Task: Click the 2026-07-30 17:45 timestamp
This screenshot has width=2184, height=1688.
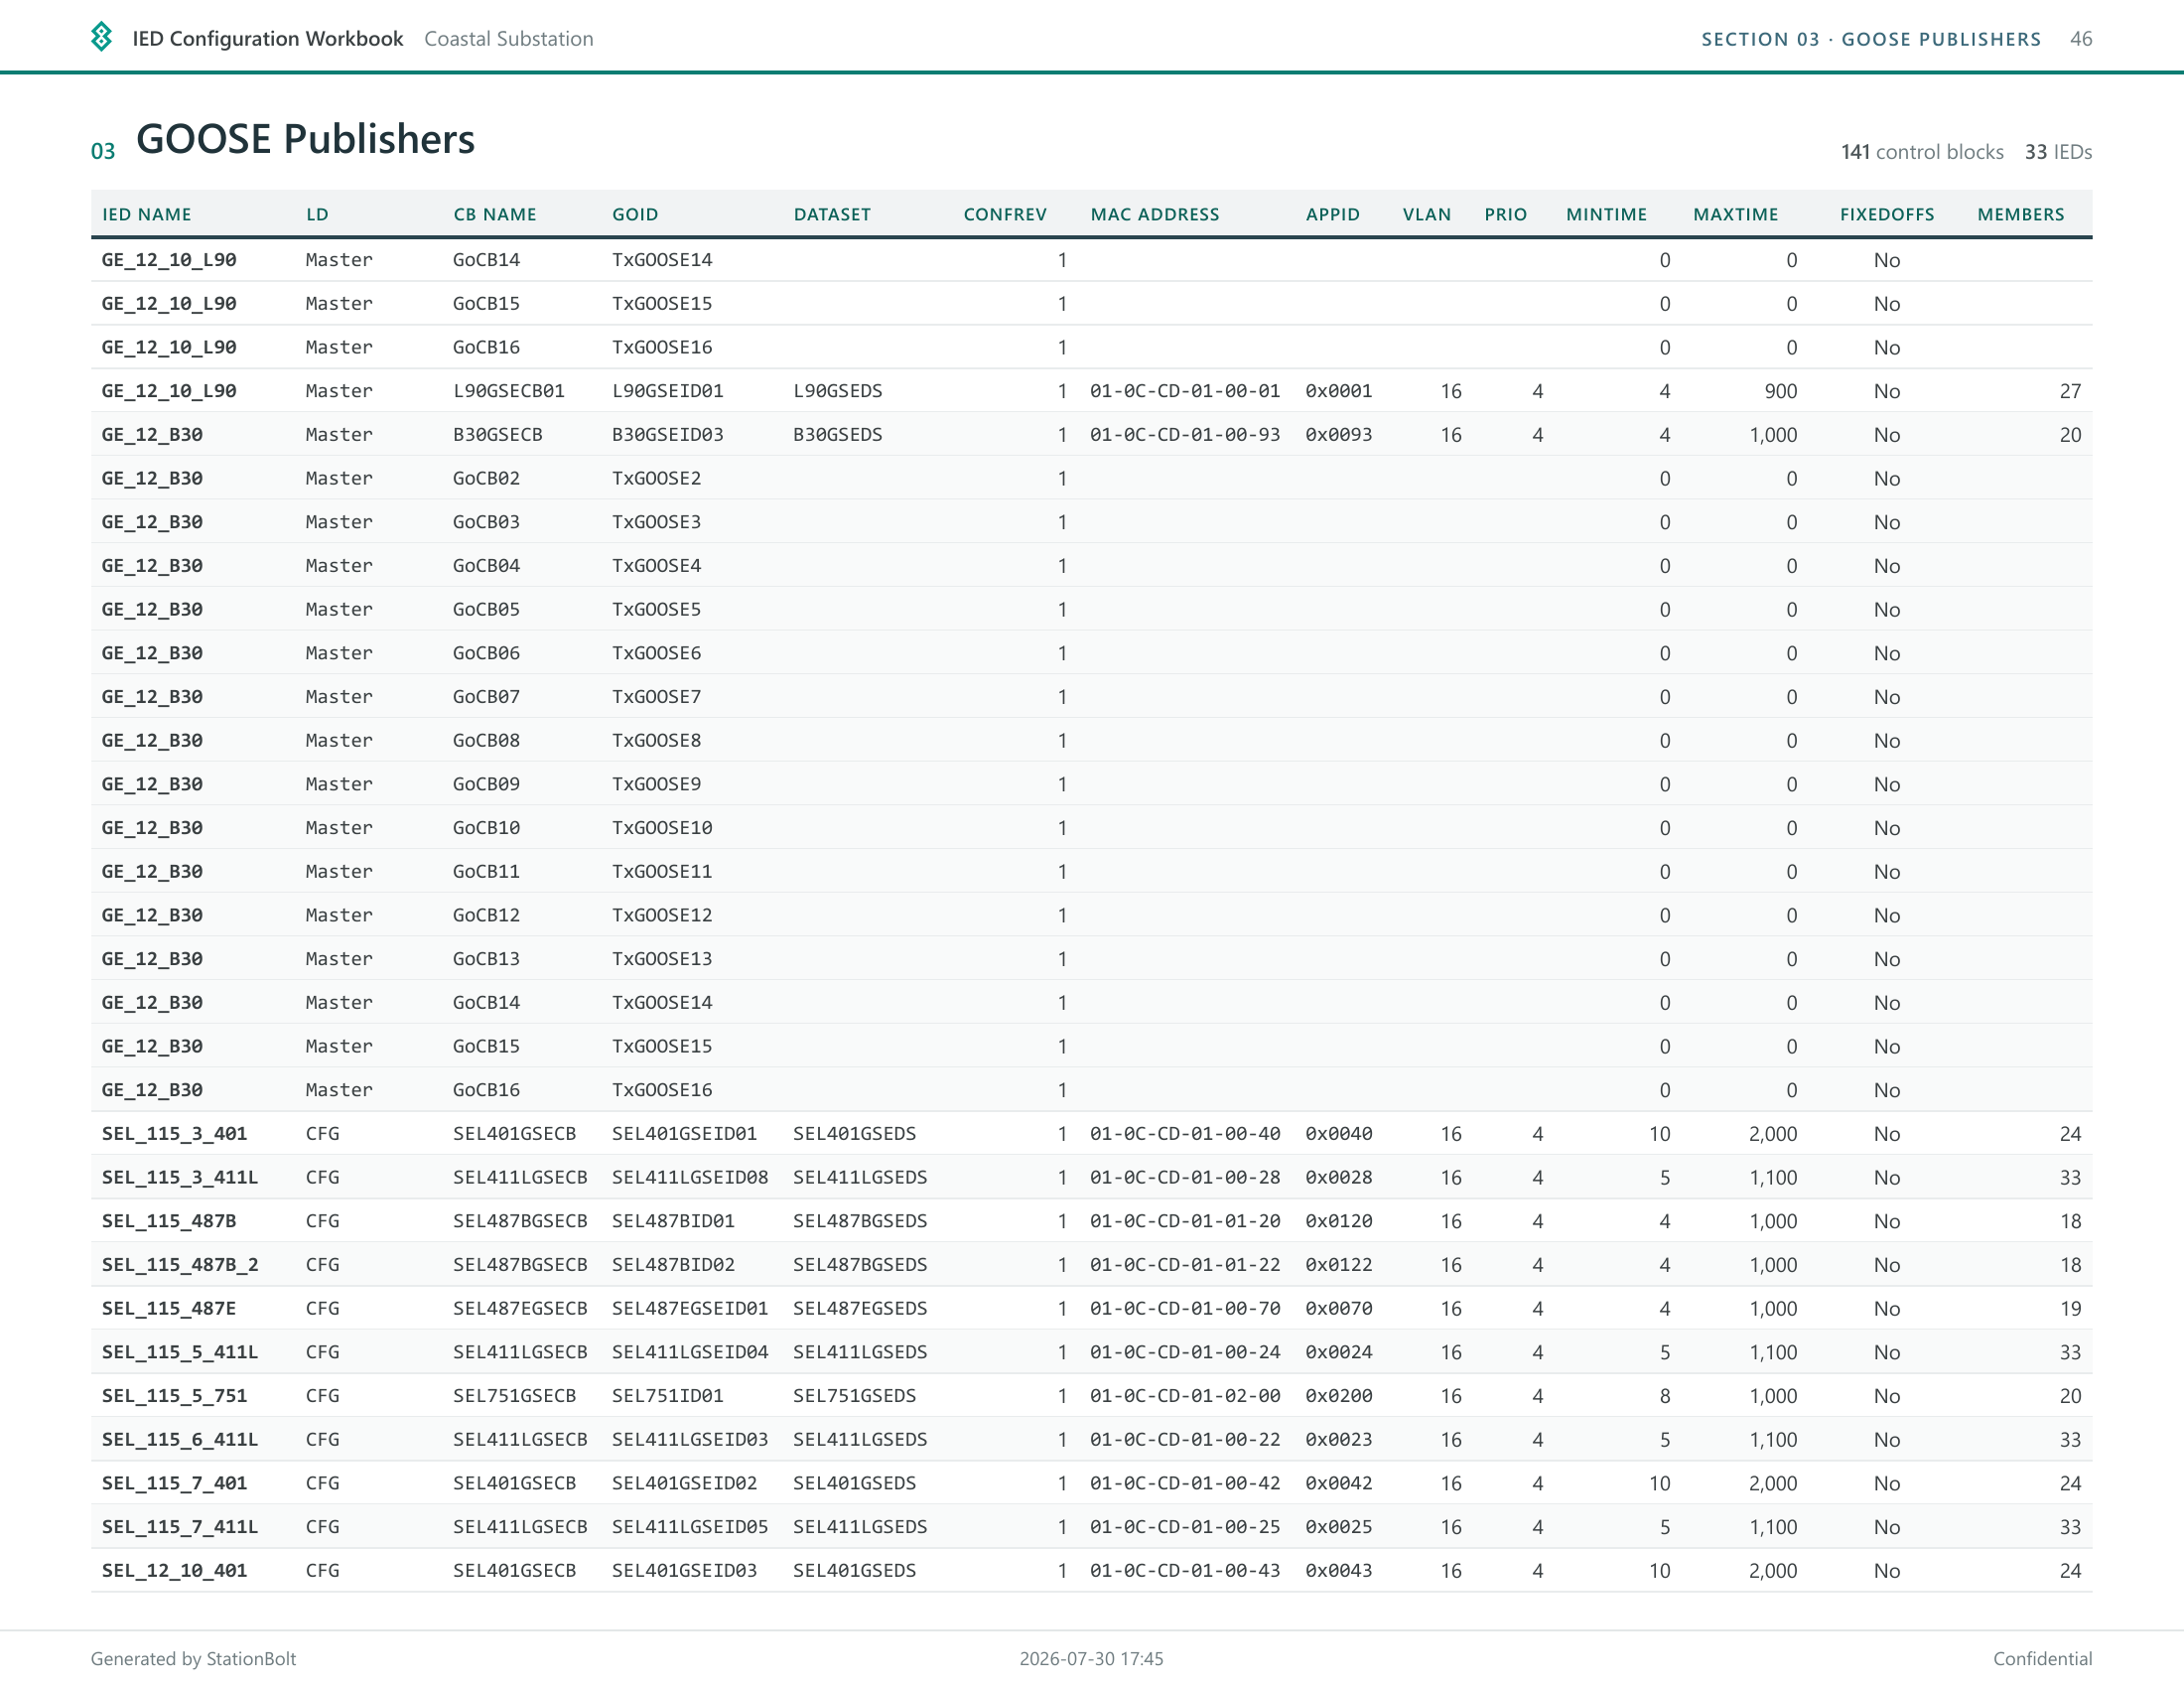Action: point(1091,1659)
